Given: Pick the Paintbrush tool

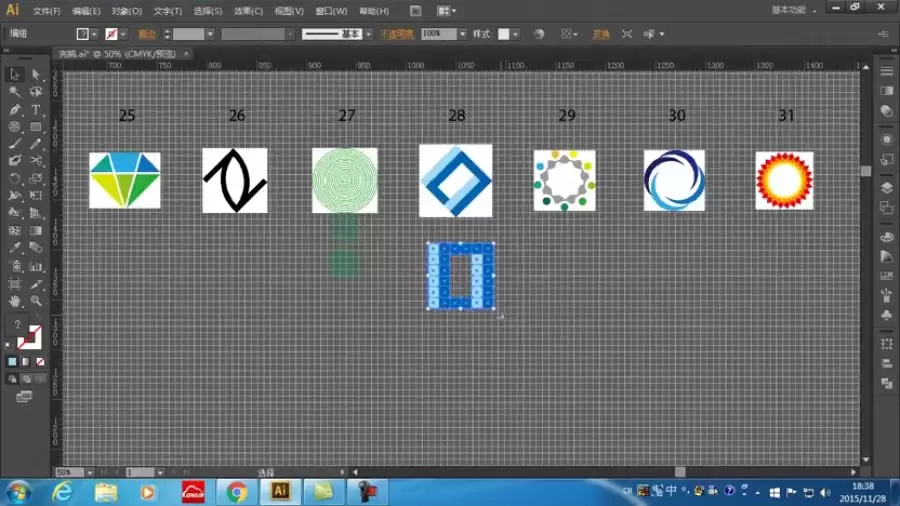Looking at the screenshot, I should coord(14,144).
